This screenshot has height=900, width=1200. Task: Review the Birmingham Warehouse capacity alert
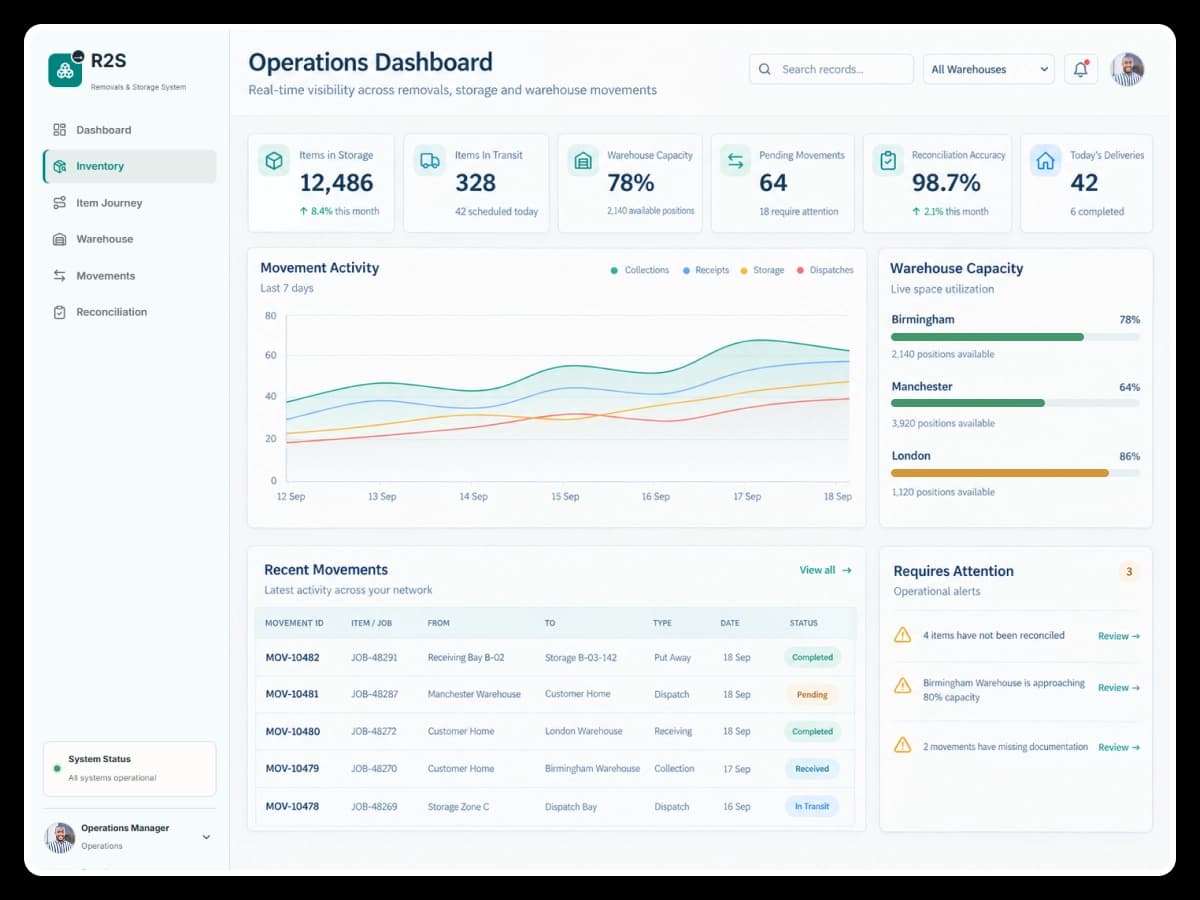tap(1119, 688)
